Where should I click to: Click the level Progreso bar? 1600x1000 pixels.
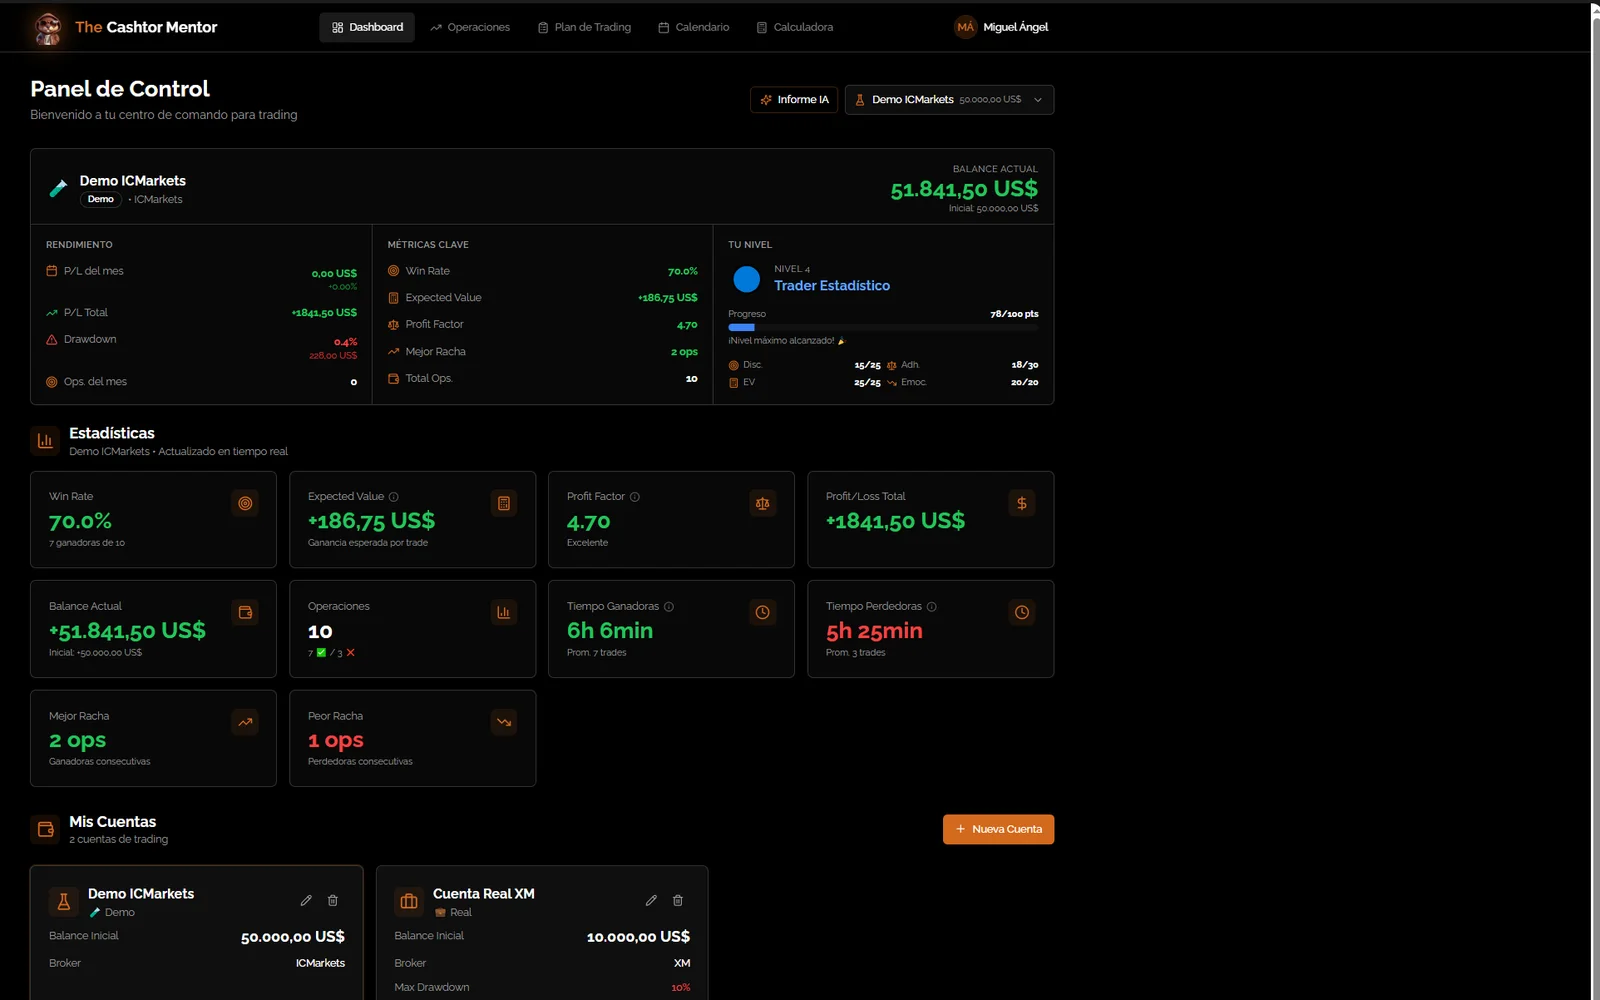883,327
